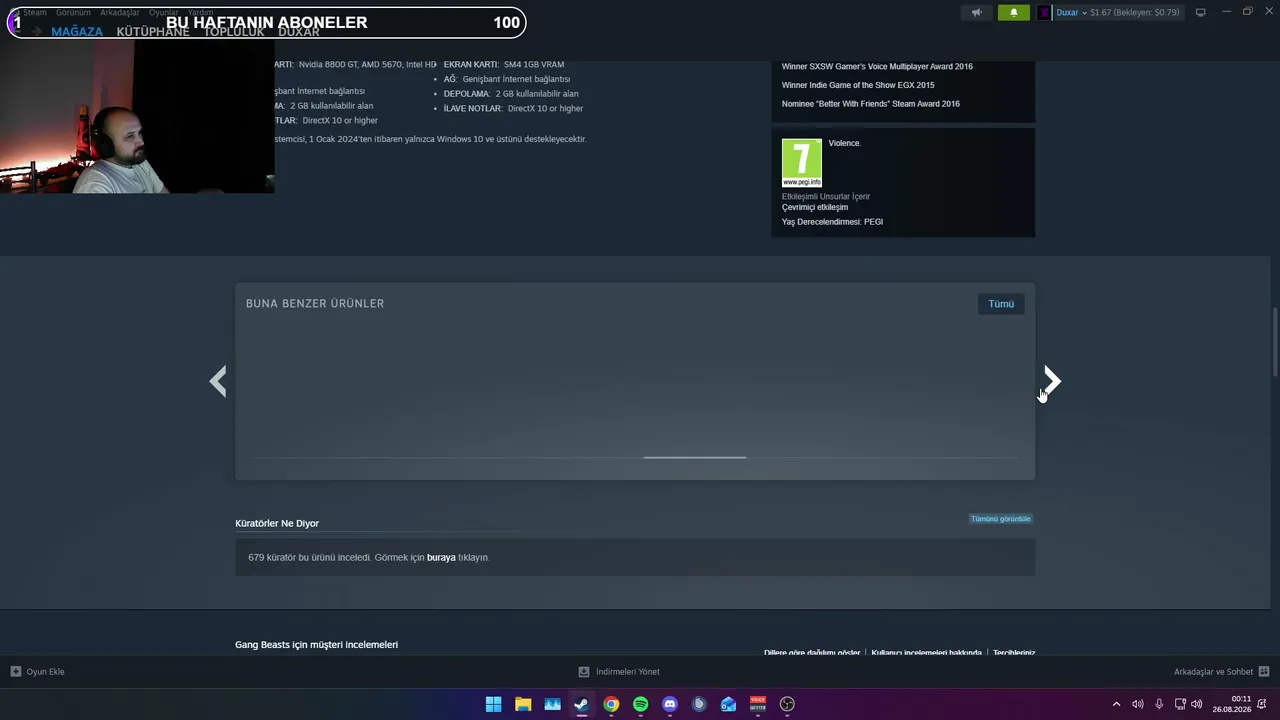Open Discord from the taskbar
The image size is (1280, 720).
pos(670,704)
